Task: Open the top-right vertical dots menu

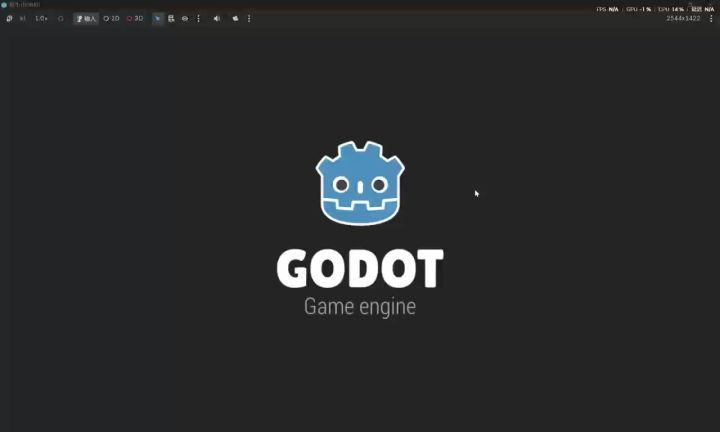Action: [x=711, y=18]
